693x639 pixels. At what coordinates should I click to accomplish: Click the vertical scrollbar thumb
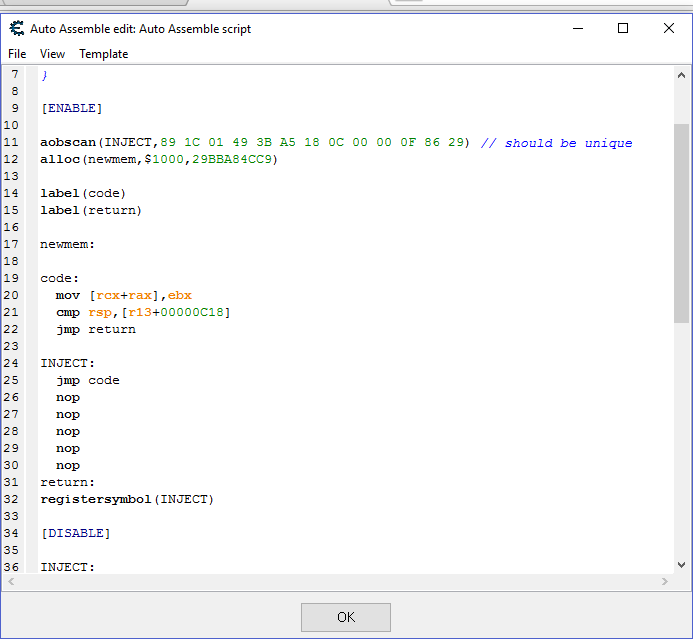point(681,222)
